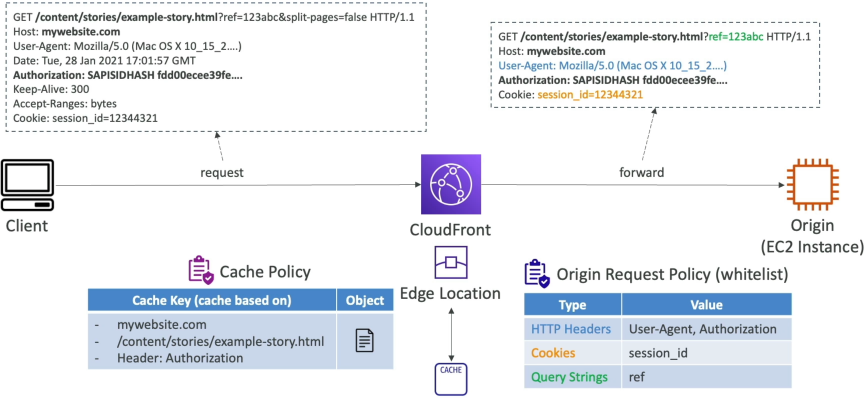The height and width of the screenshot is (398, 865).
Task: Click the Origin Request Policy clipboard icon
Action: (536, 274)
